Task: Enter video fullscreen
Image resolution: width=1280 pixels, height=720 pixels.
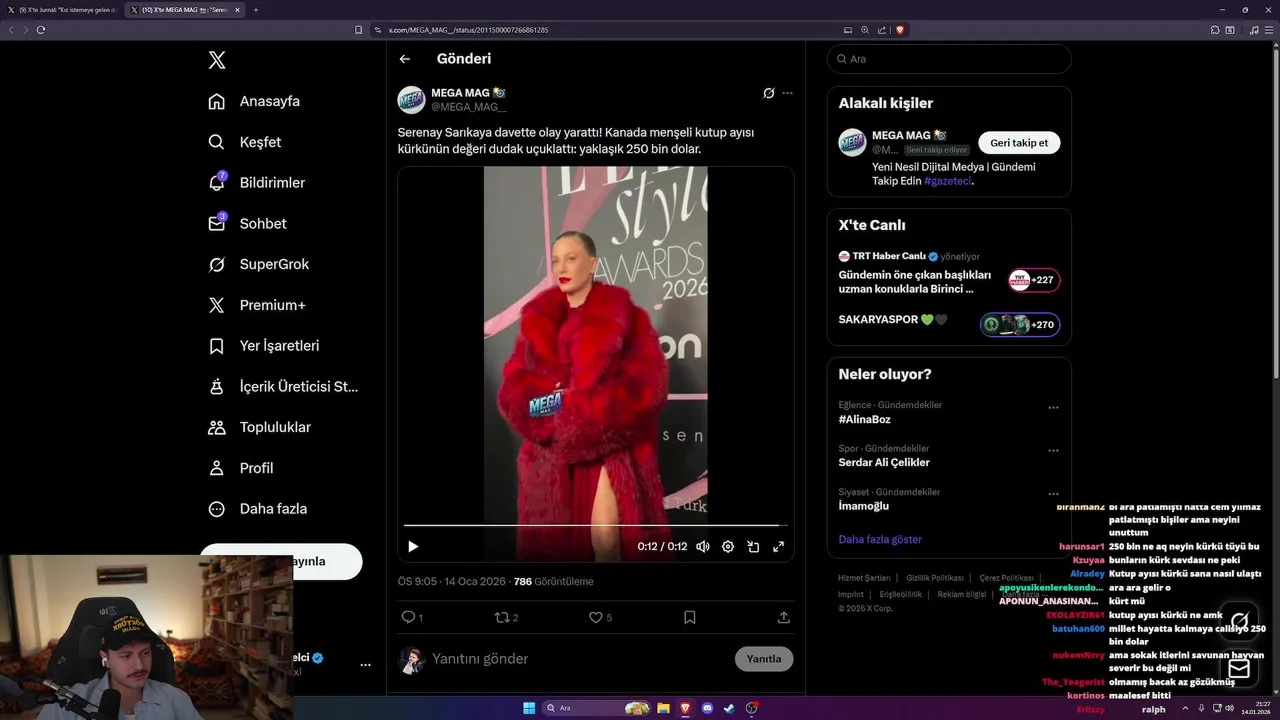Action: [x=778, y=546]
